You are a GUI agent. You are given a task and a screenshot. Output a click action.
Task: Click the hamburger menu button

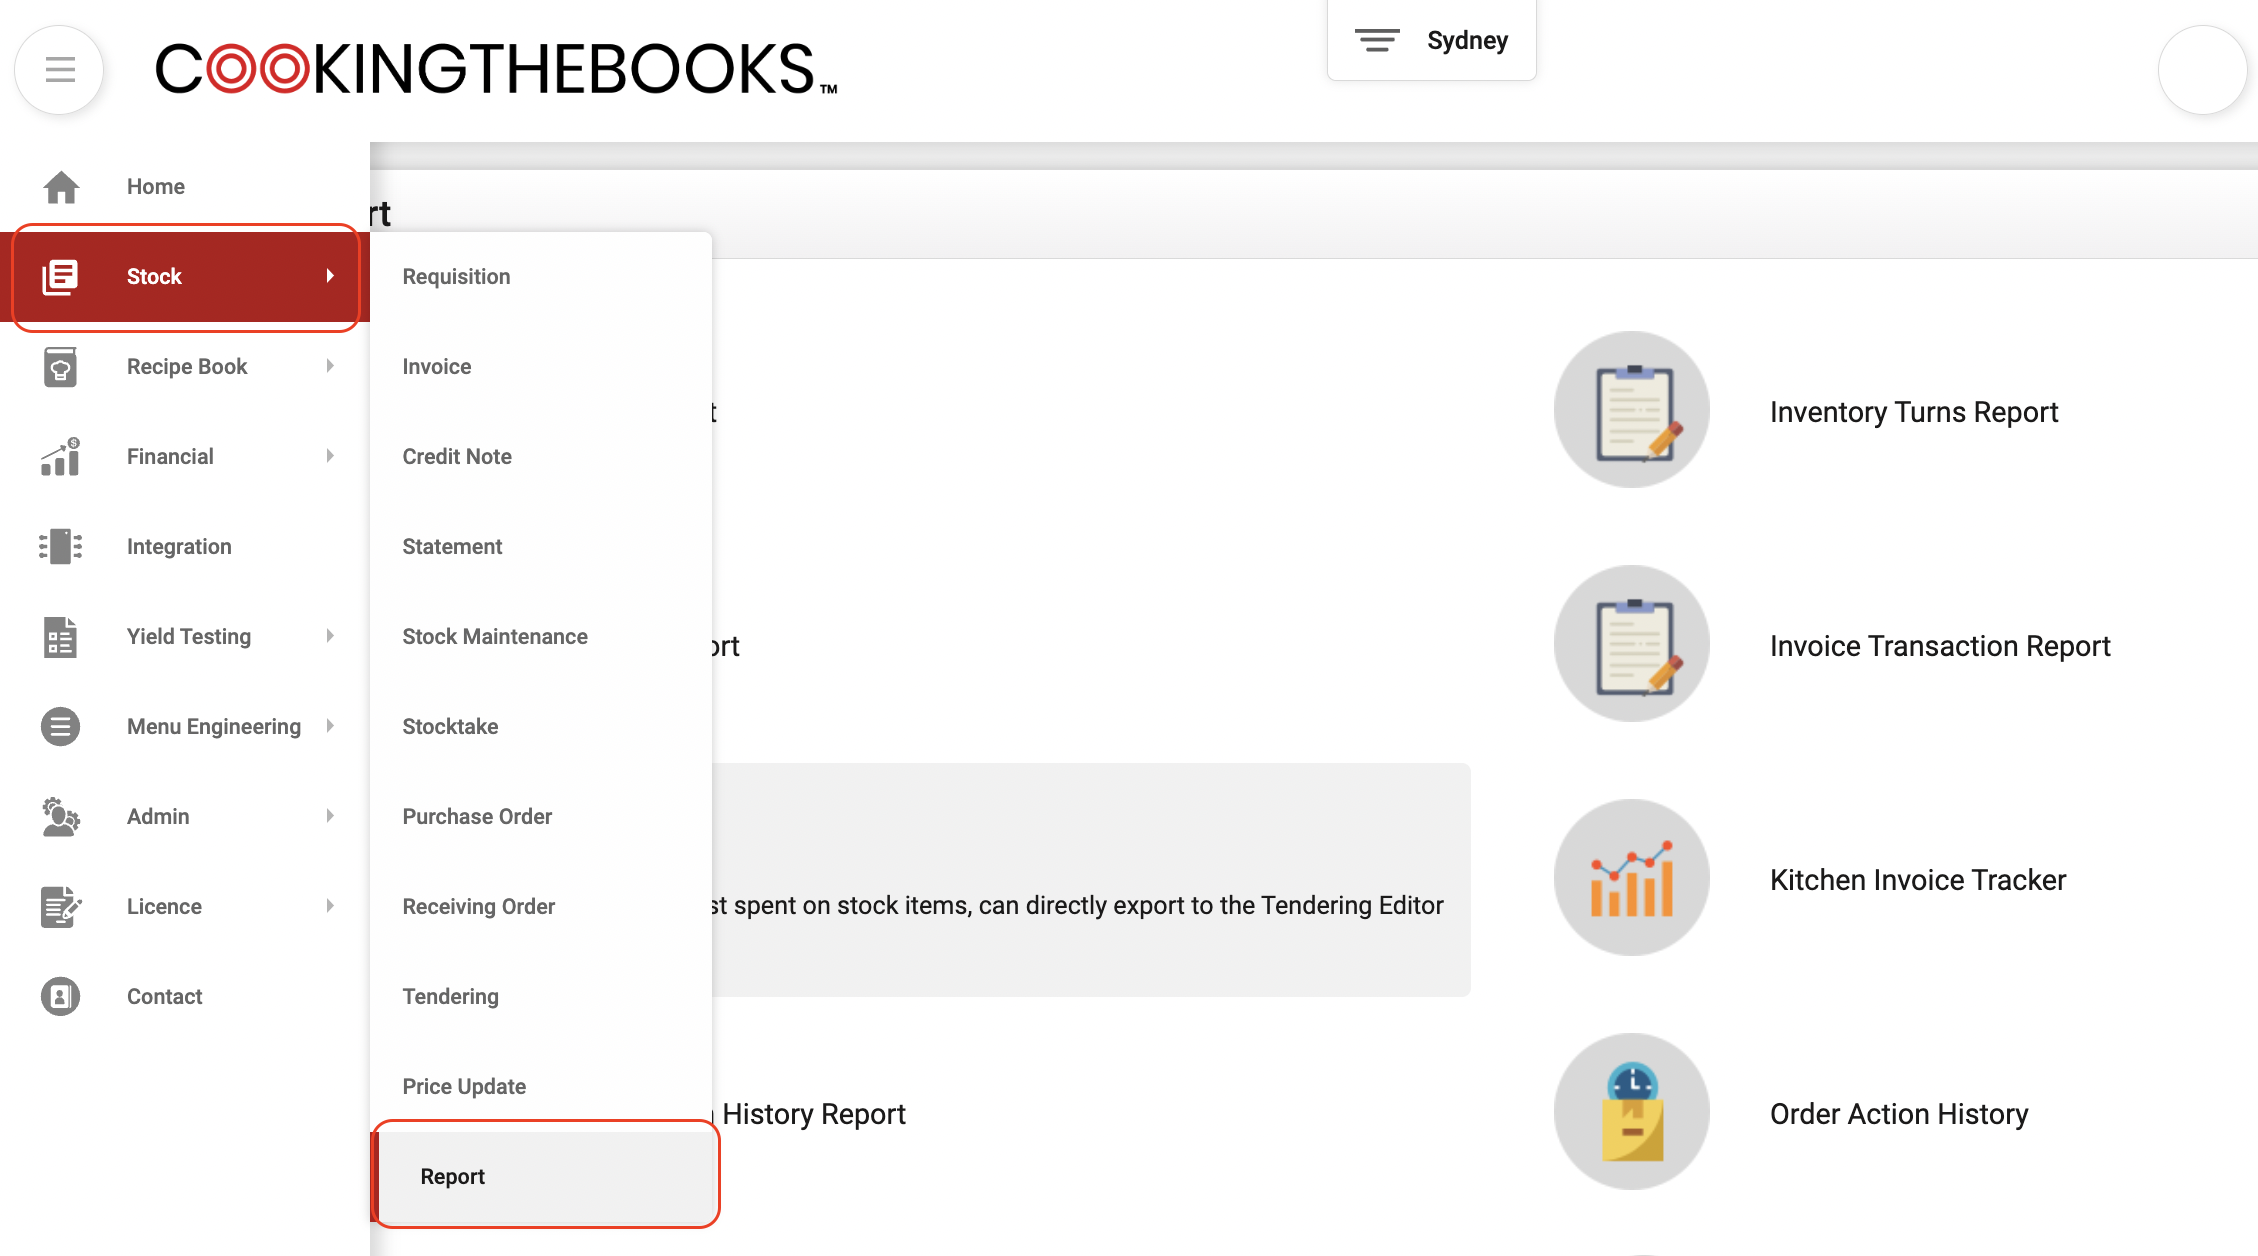60,70
